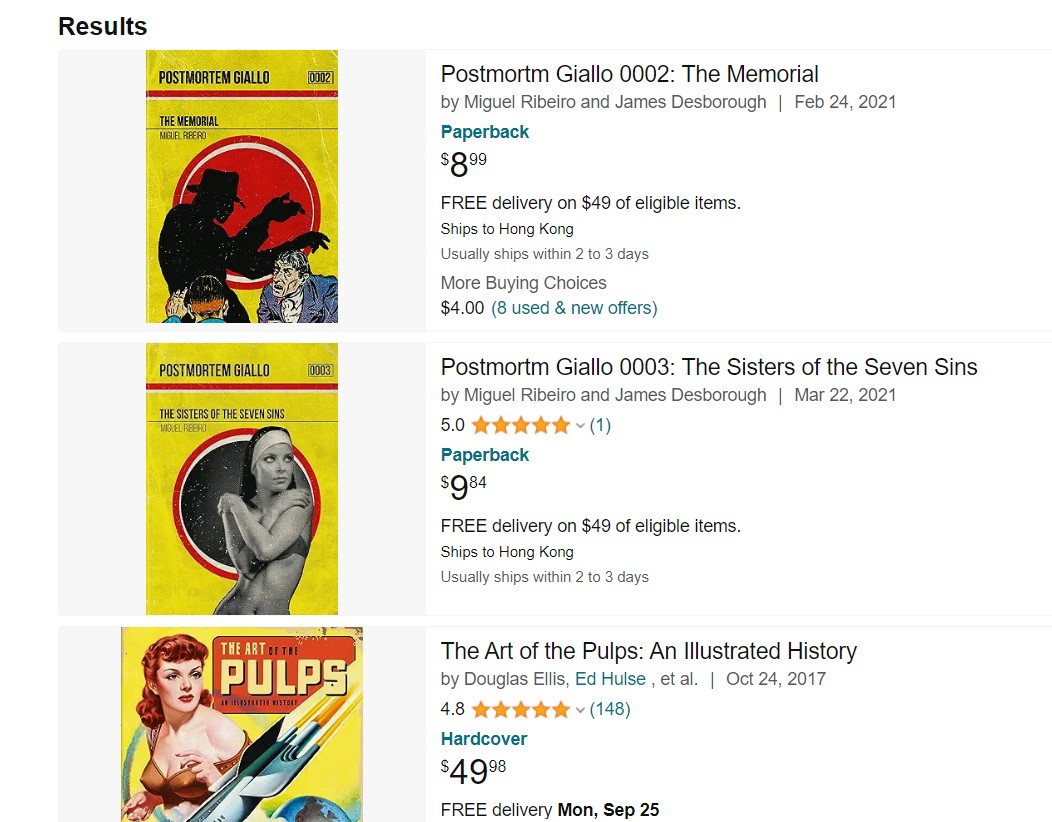
Task: Click the 4.8 star rating icons
Action: (x=521, y=709)
